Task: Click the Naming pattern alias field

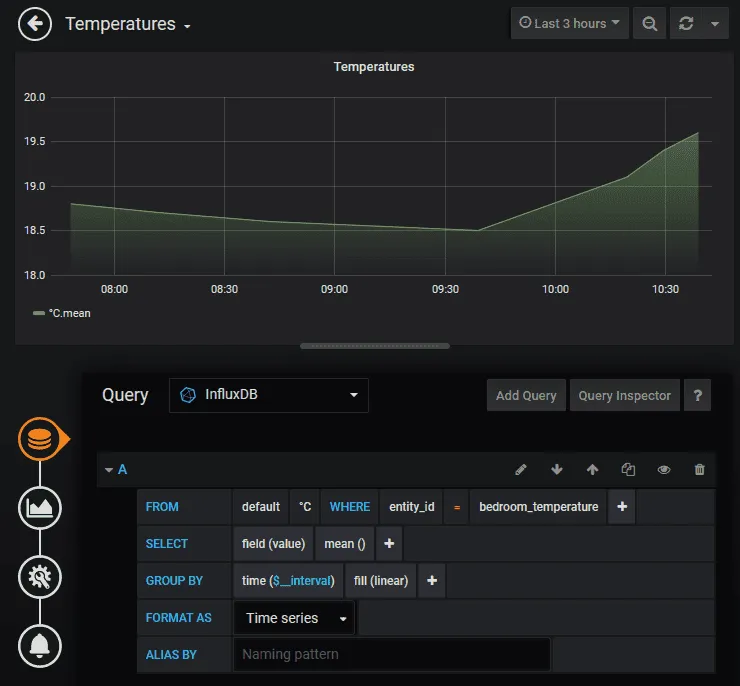Action: [392, 654]
